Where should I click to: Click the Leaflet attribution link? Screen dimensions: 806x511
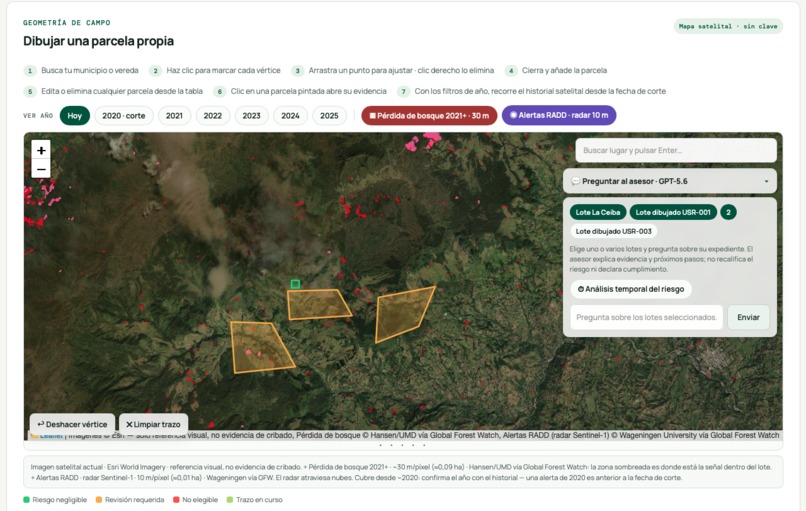point(50,436)
